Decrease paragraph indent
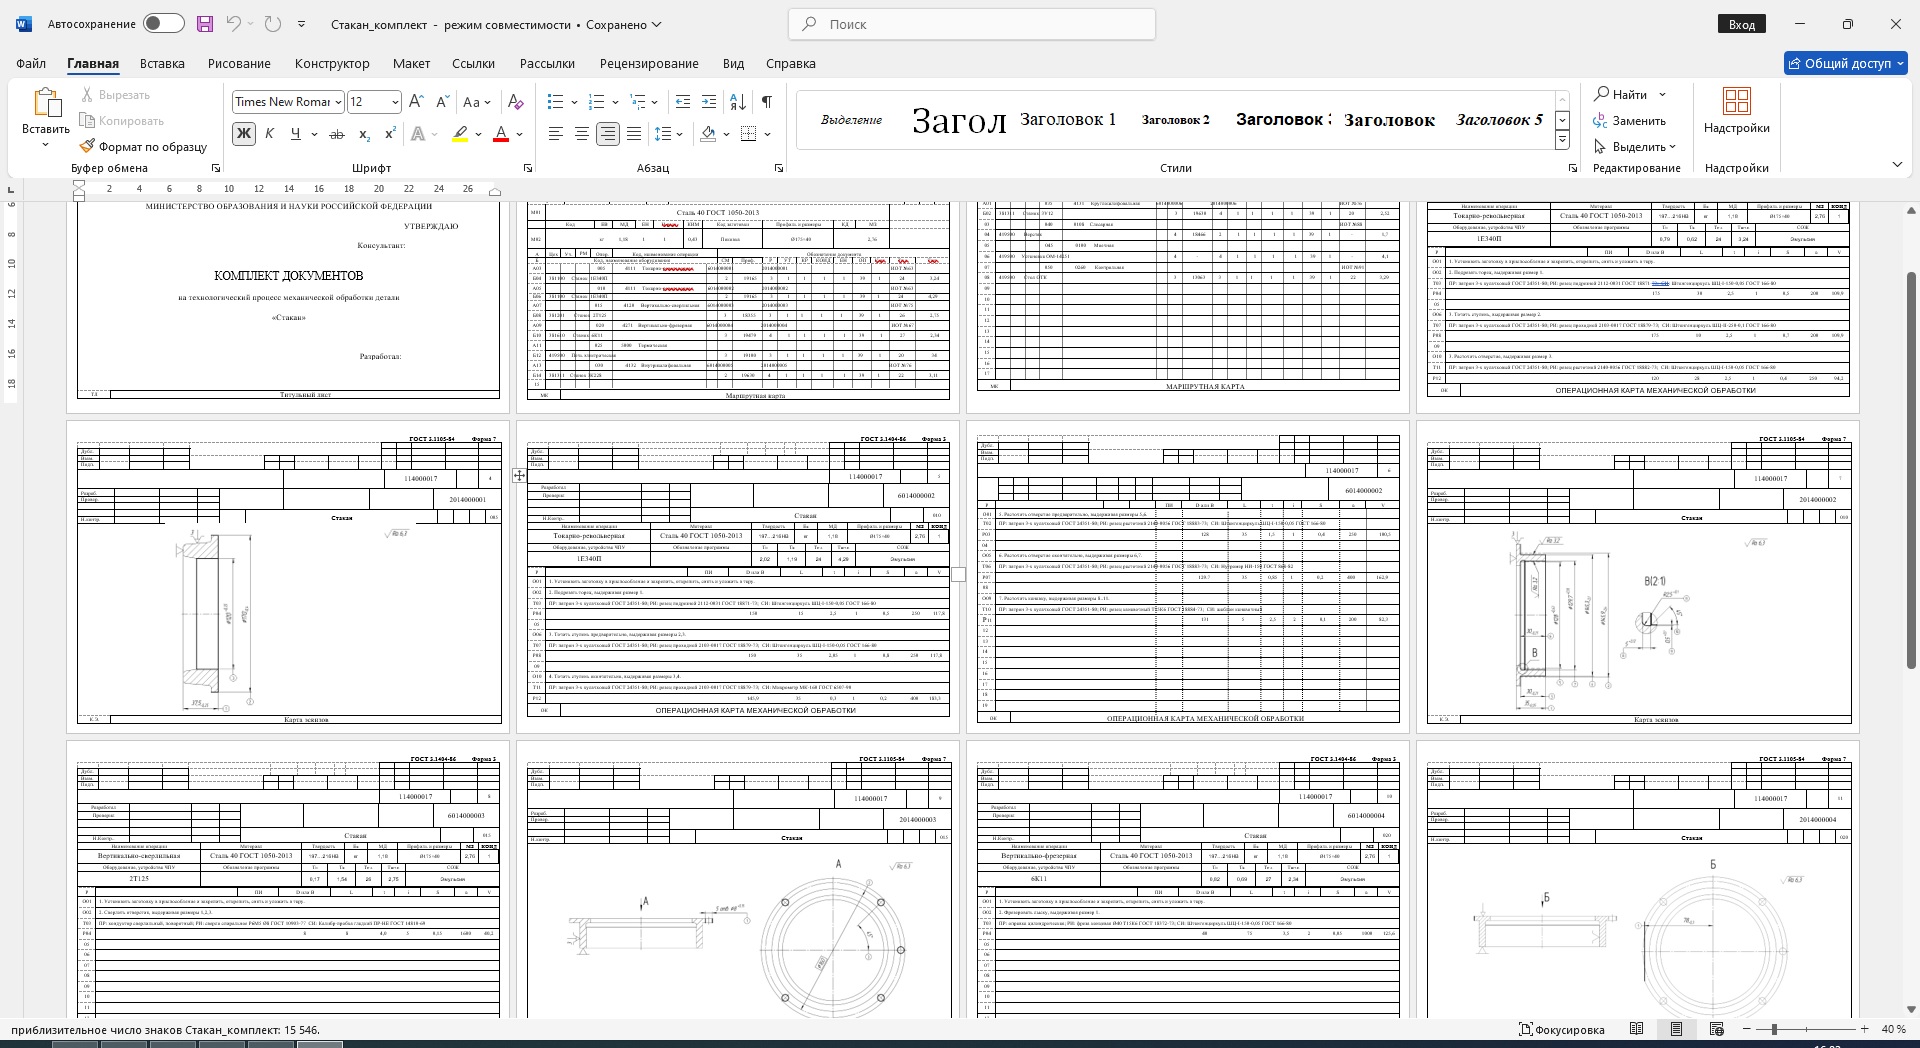The image size is (1920, 1048). click(683, 101)
